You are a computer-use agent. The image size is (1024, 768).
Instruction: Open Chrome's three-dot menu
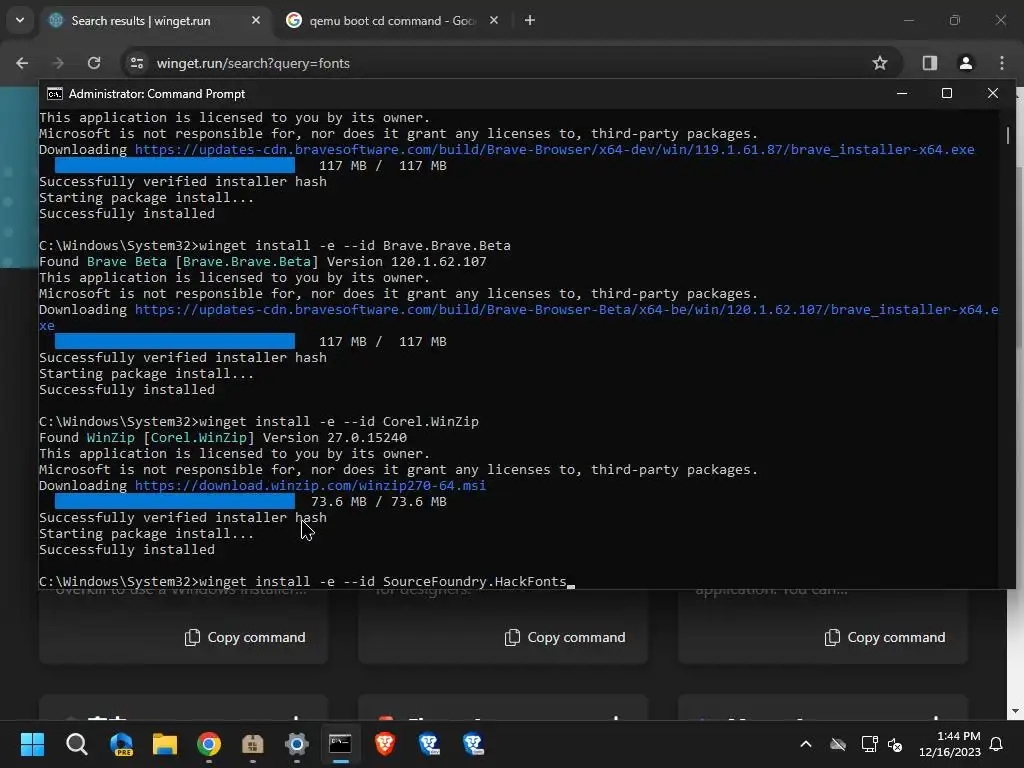click(1002, 63)
